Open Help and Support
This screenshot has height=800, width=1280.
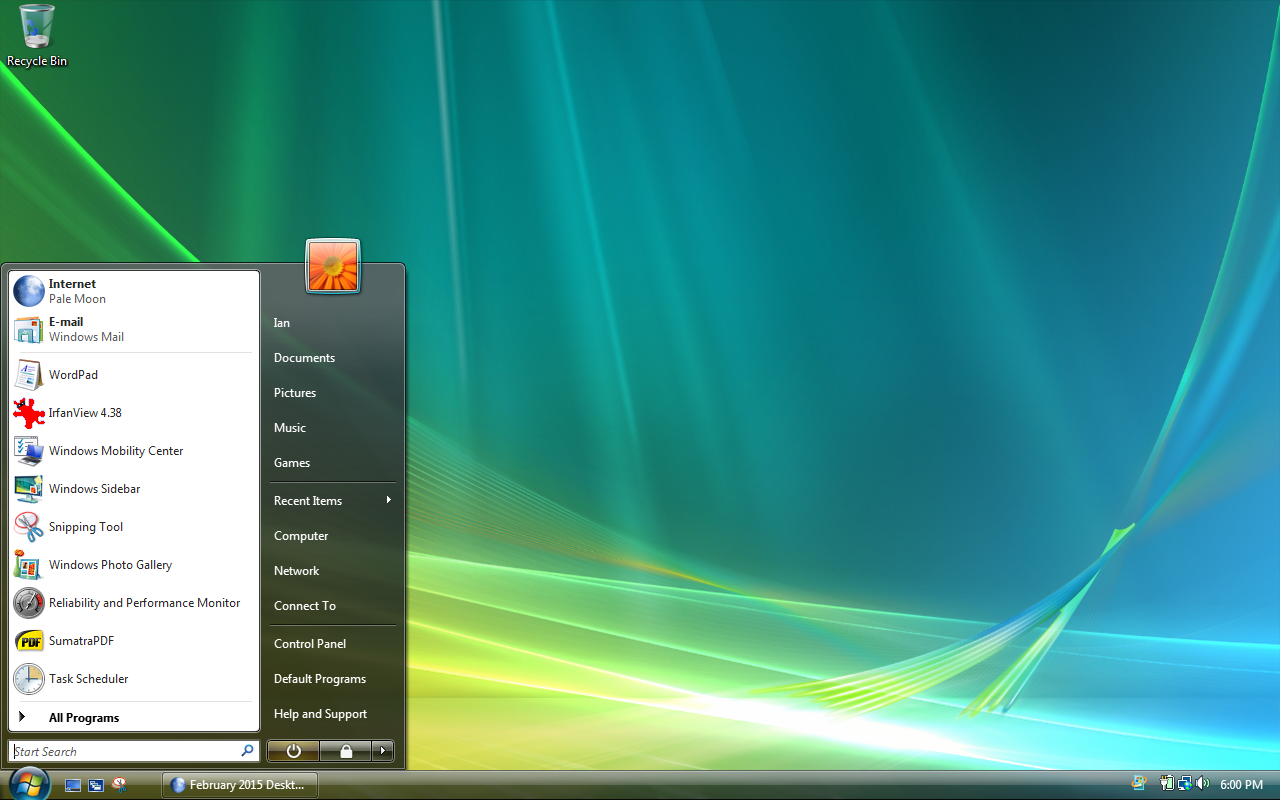333,714
